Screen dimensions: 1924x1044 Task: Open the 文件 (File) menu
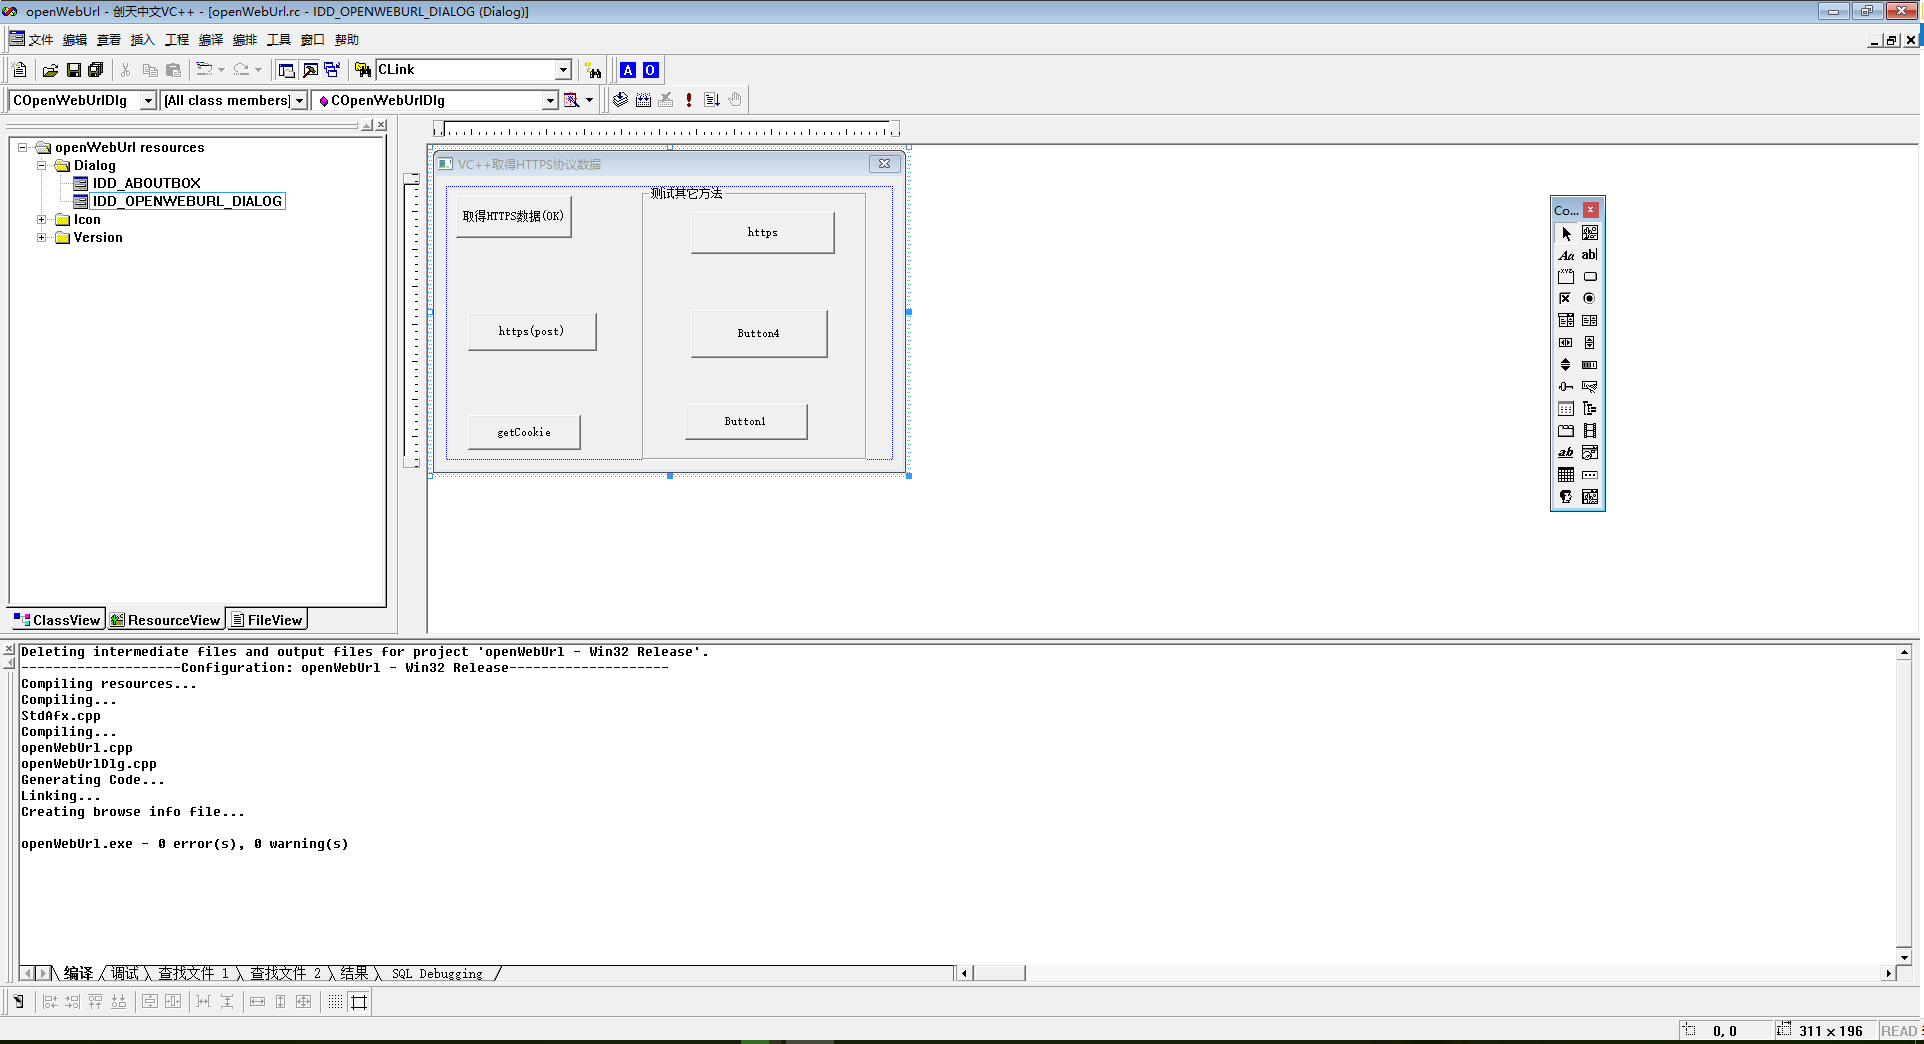(40, 40)
